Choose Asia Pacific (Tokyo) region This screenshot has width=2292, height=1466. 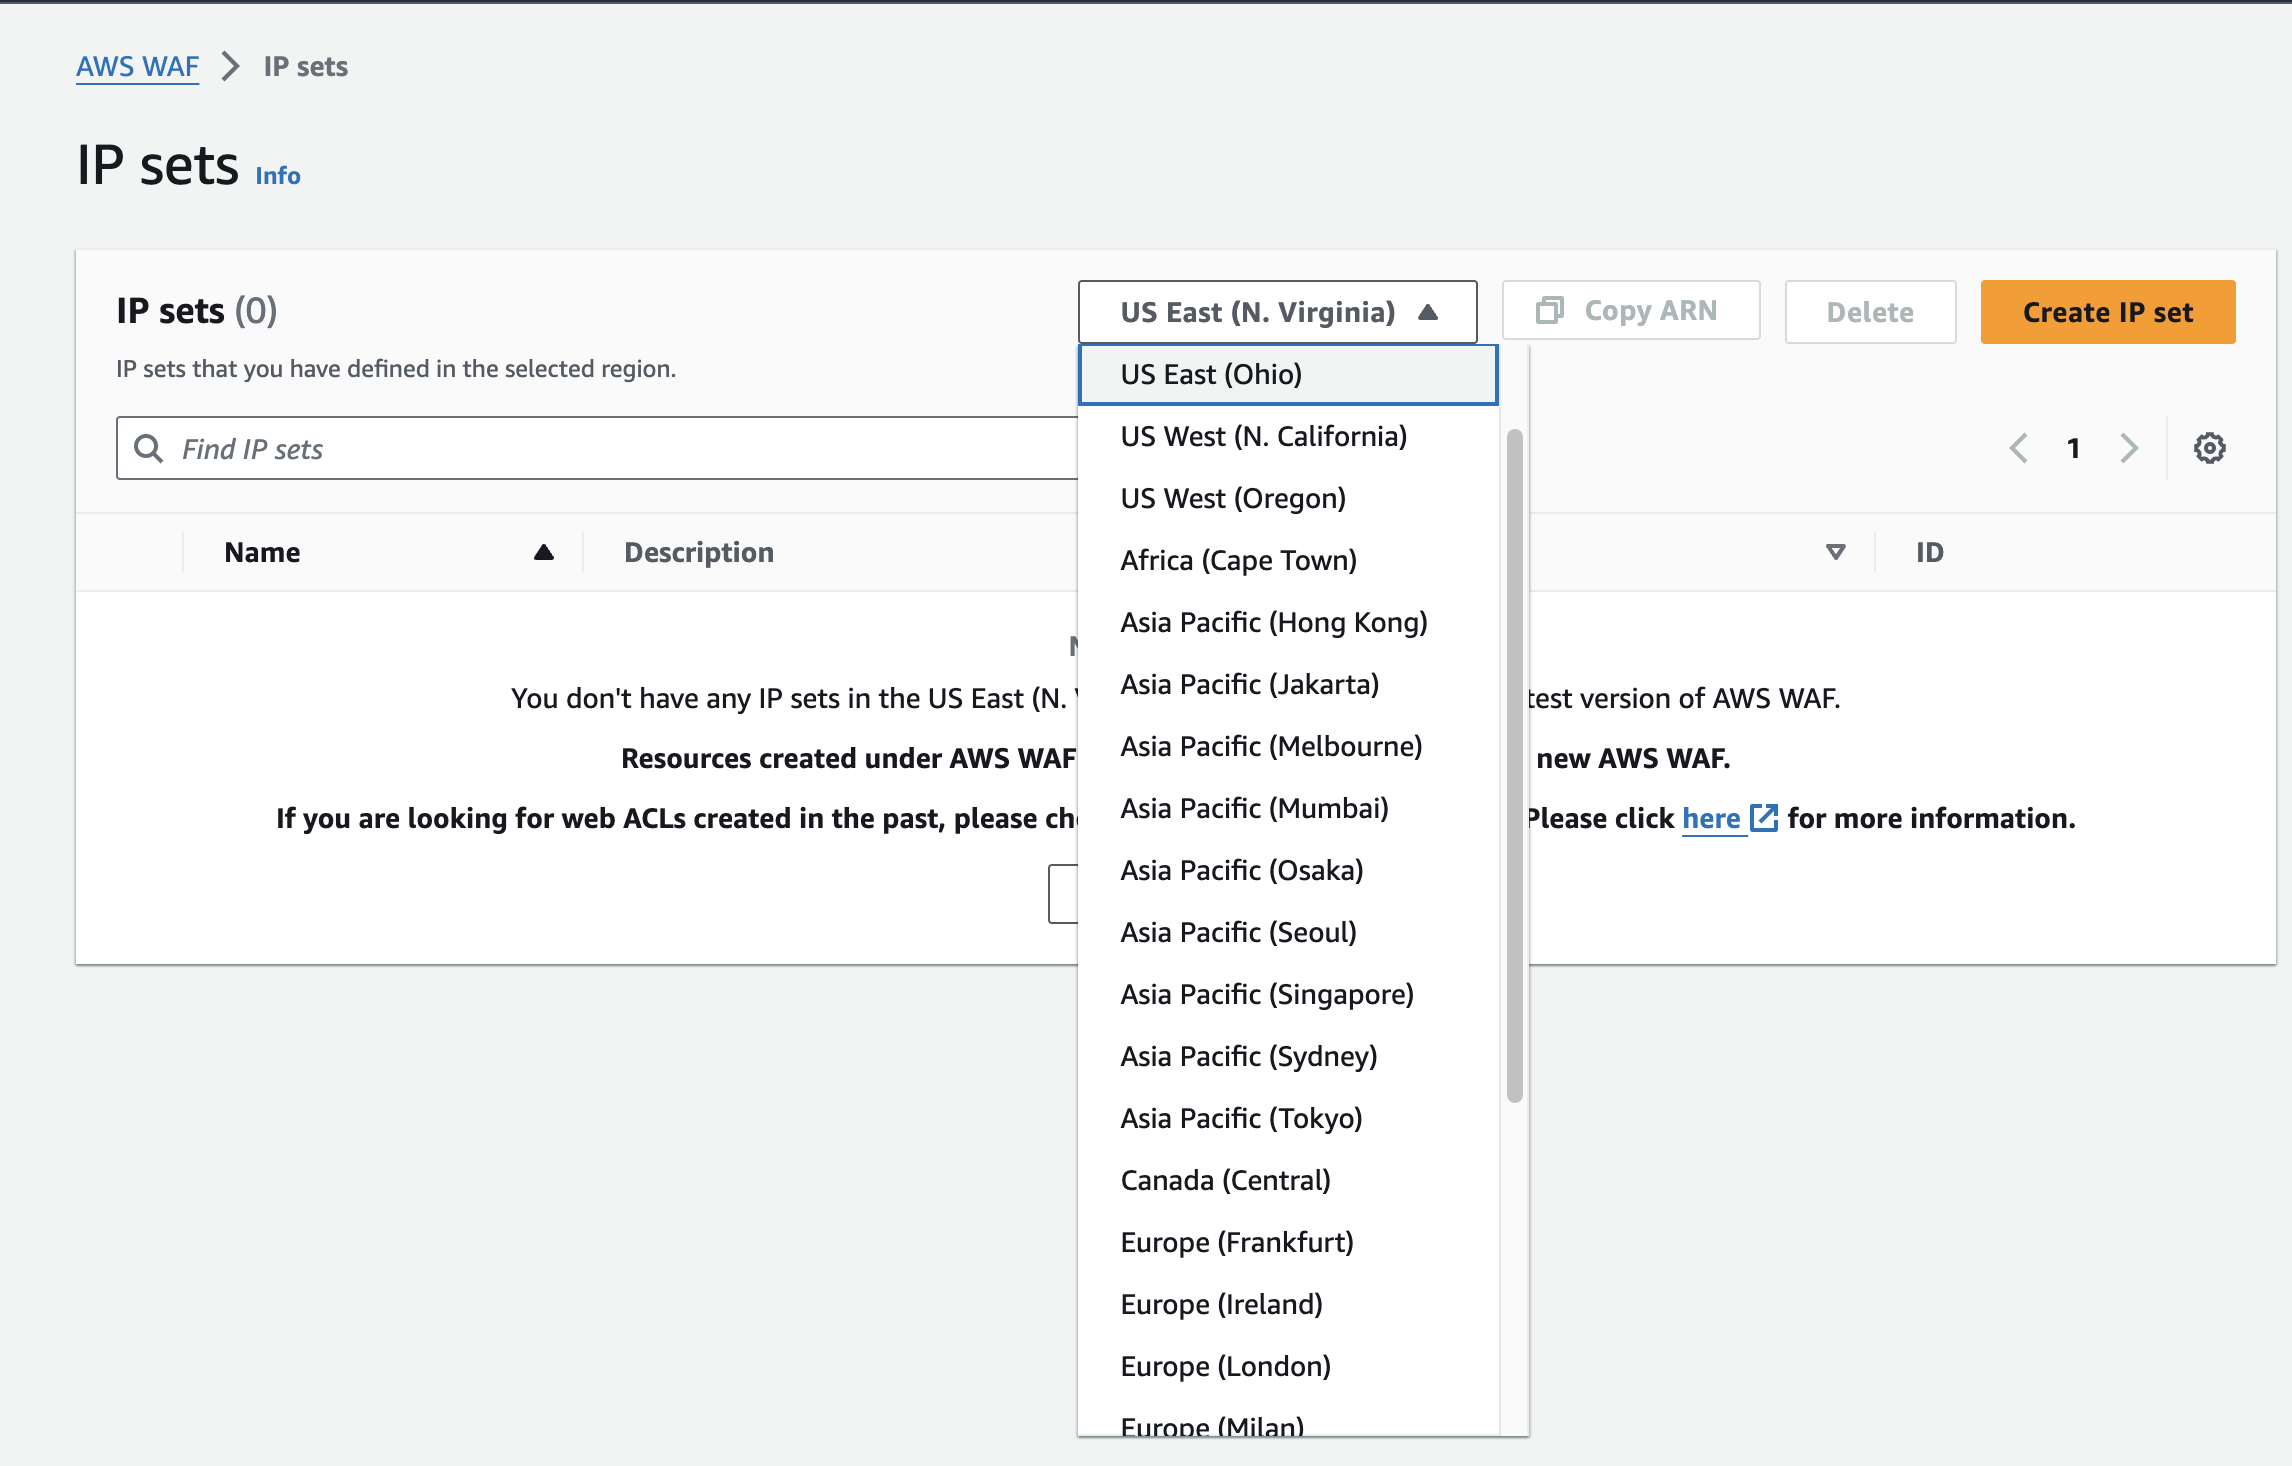(1240, 1118)
